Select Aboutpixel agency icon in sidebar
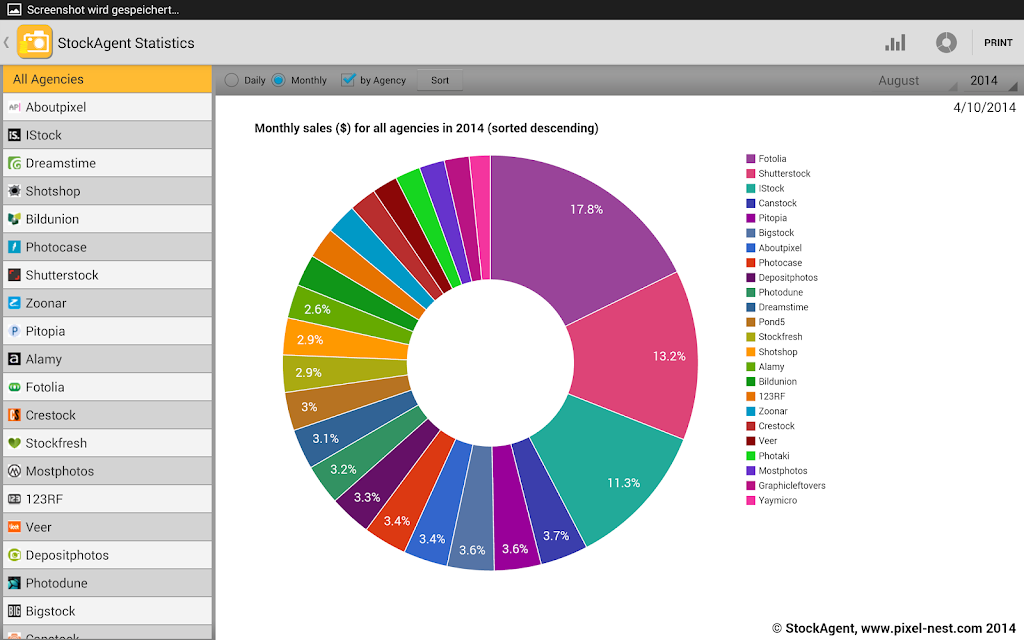The width and height of the screenshot is (1024, 640). tap(14, 107)
